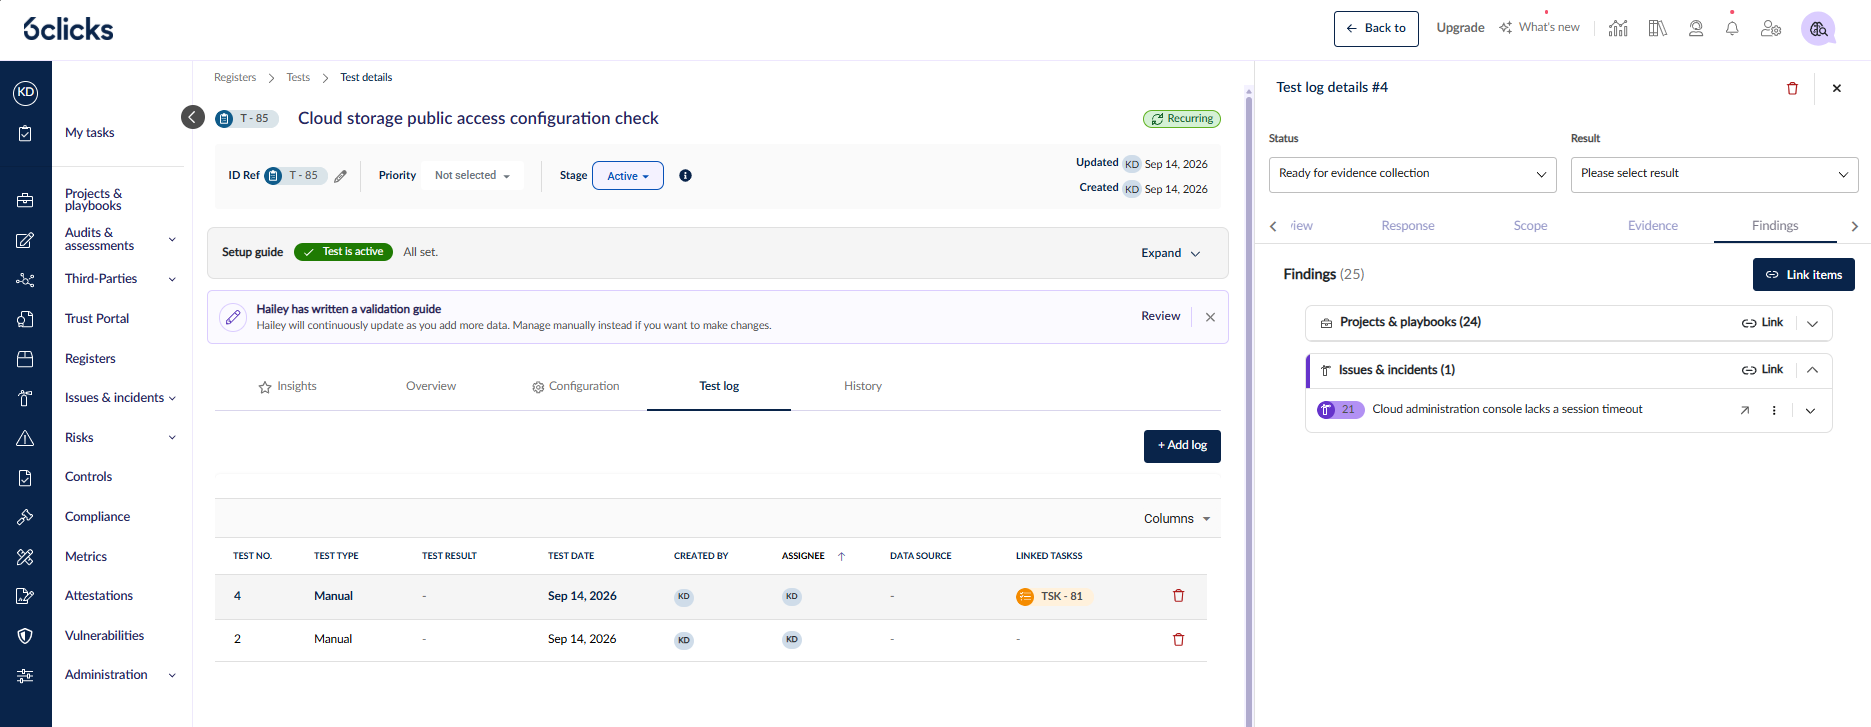Edit the ID Ref with pencil icon
Viewport: 1871px width, 727px height.
(341, 176)
